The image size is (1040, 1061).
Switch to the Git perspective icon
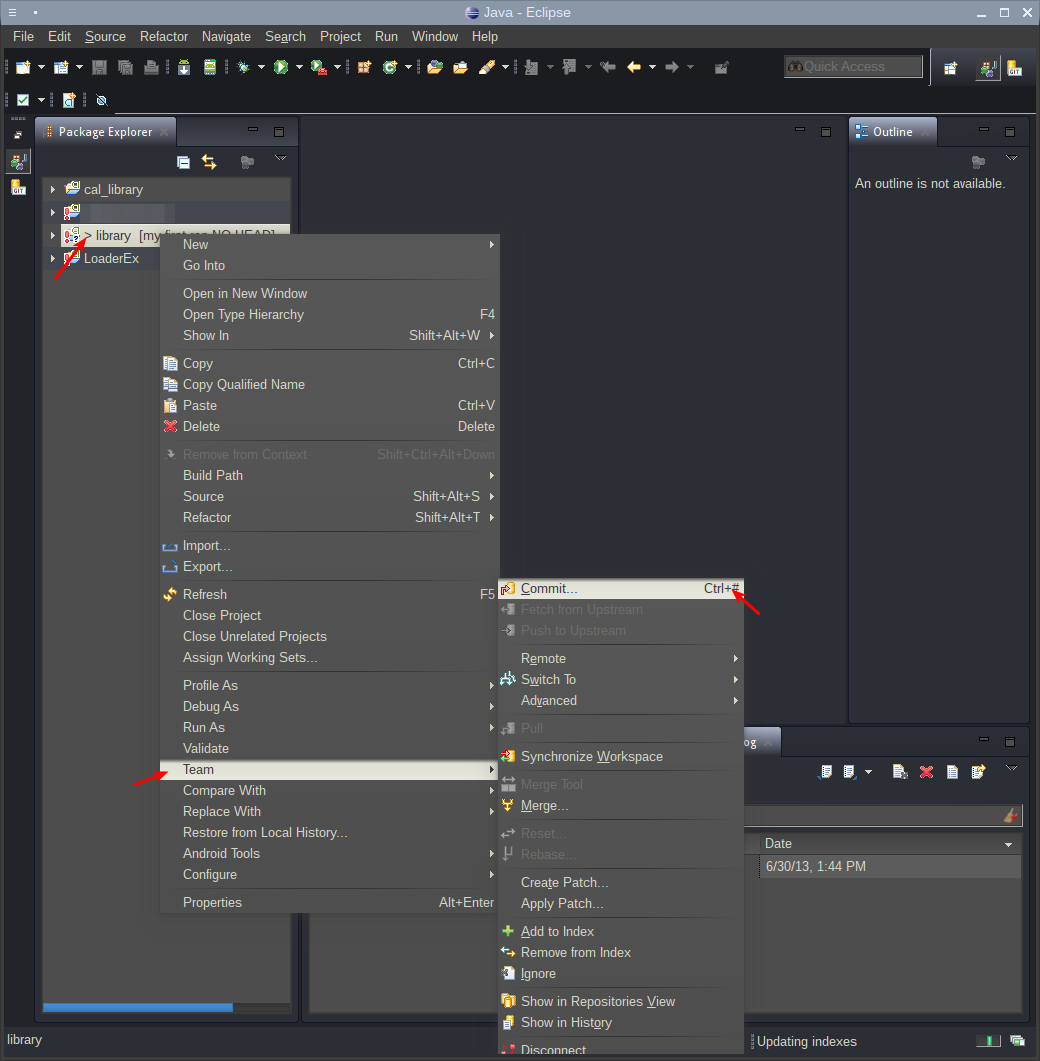click(1014, 68)
